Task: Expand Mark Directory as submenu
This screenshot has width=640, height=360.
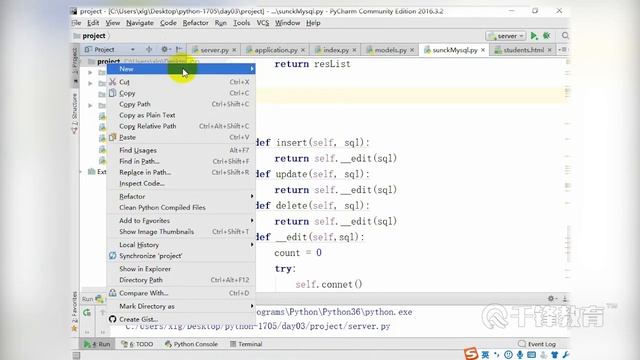Action: tap(181, 306)
